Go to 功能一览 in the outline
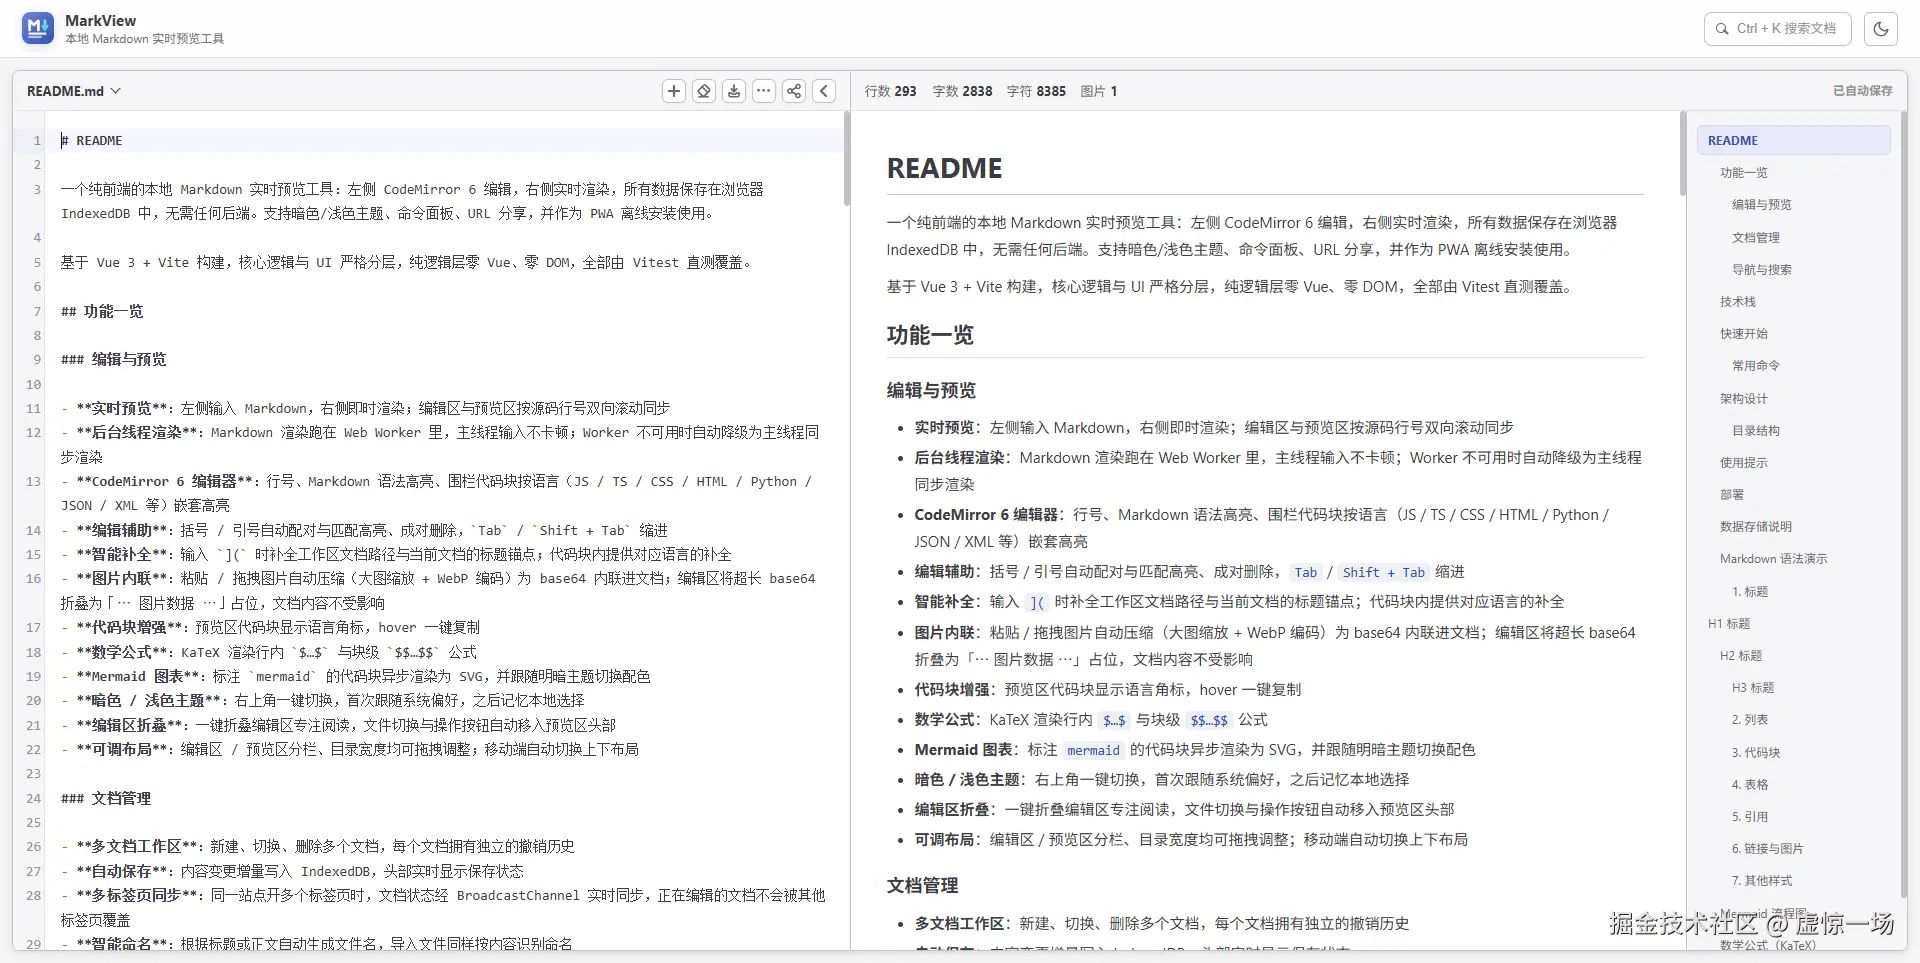The image size is (1920, 963). click(1744, 173)
